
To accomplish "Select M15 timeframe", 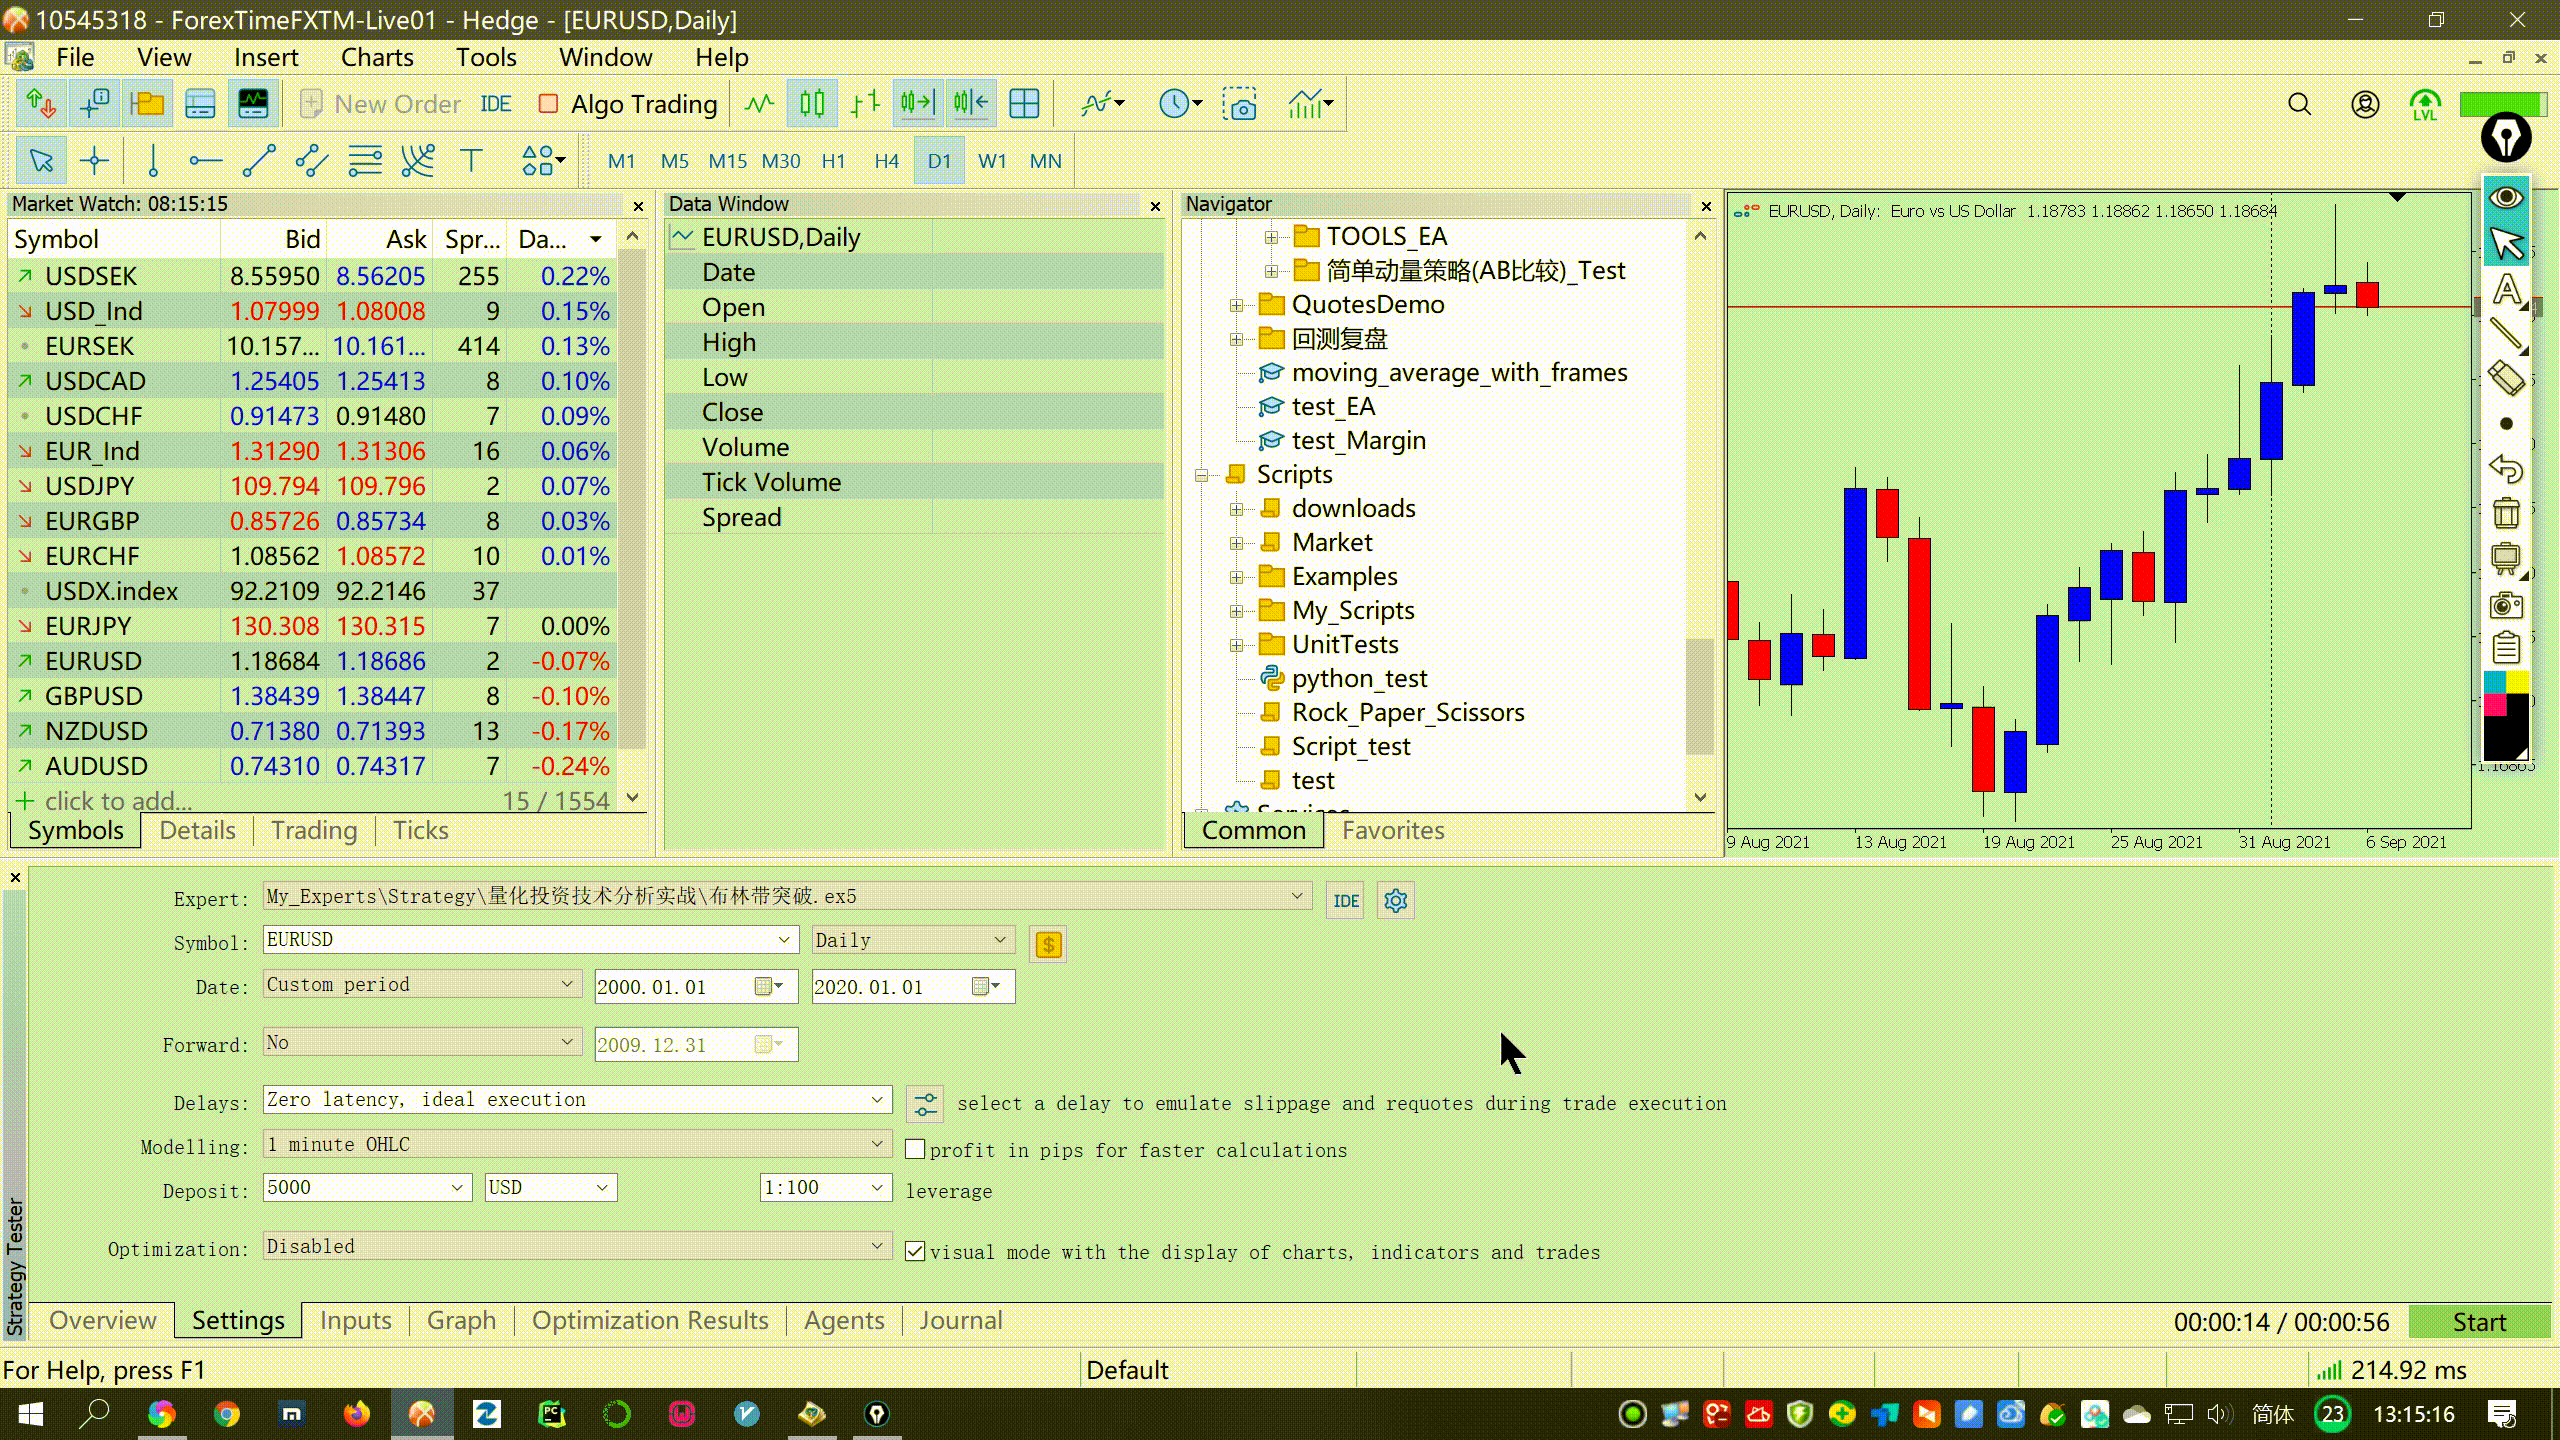I will pos(727,161).
